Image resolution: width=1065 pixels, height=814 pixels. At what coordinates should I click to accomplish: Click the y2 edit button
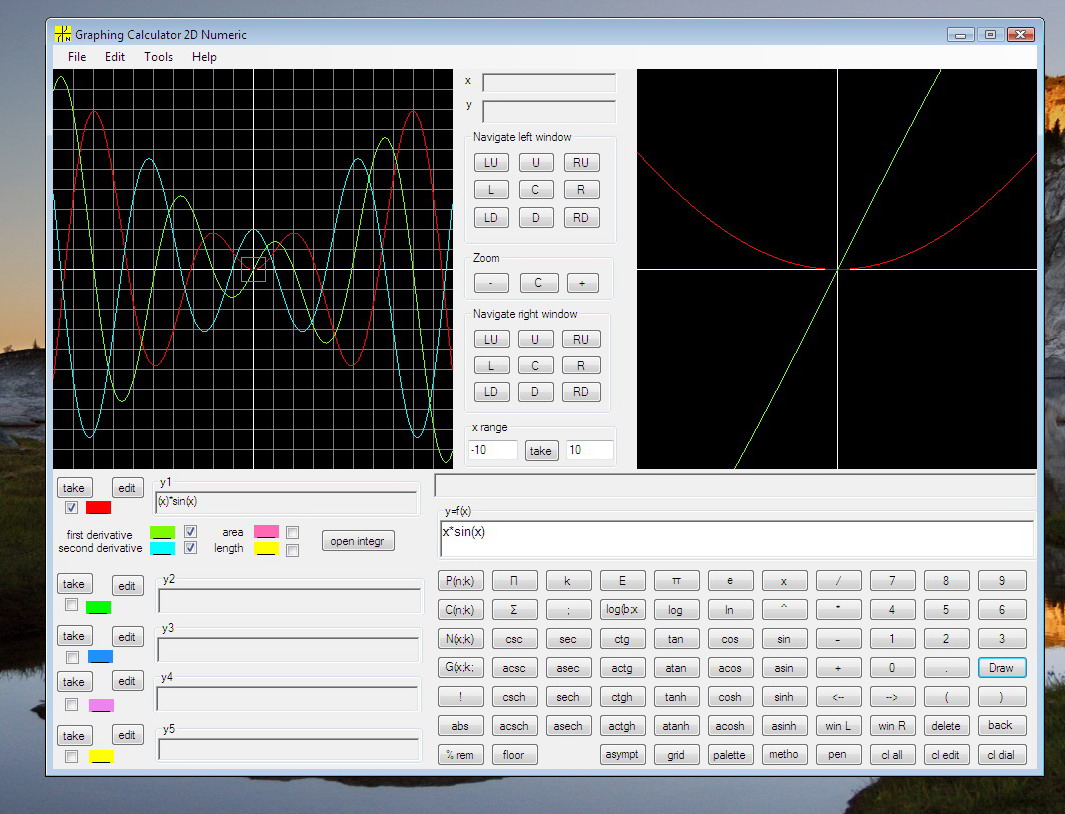(x=127, y=586)
